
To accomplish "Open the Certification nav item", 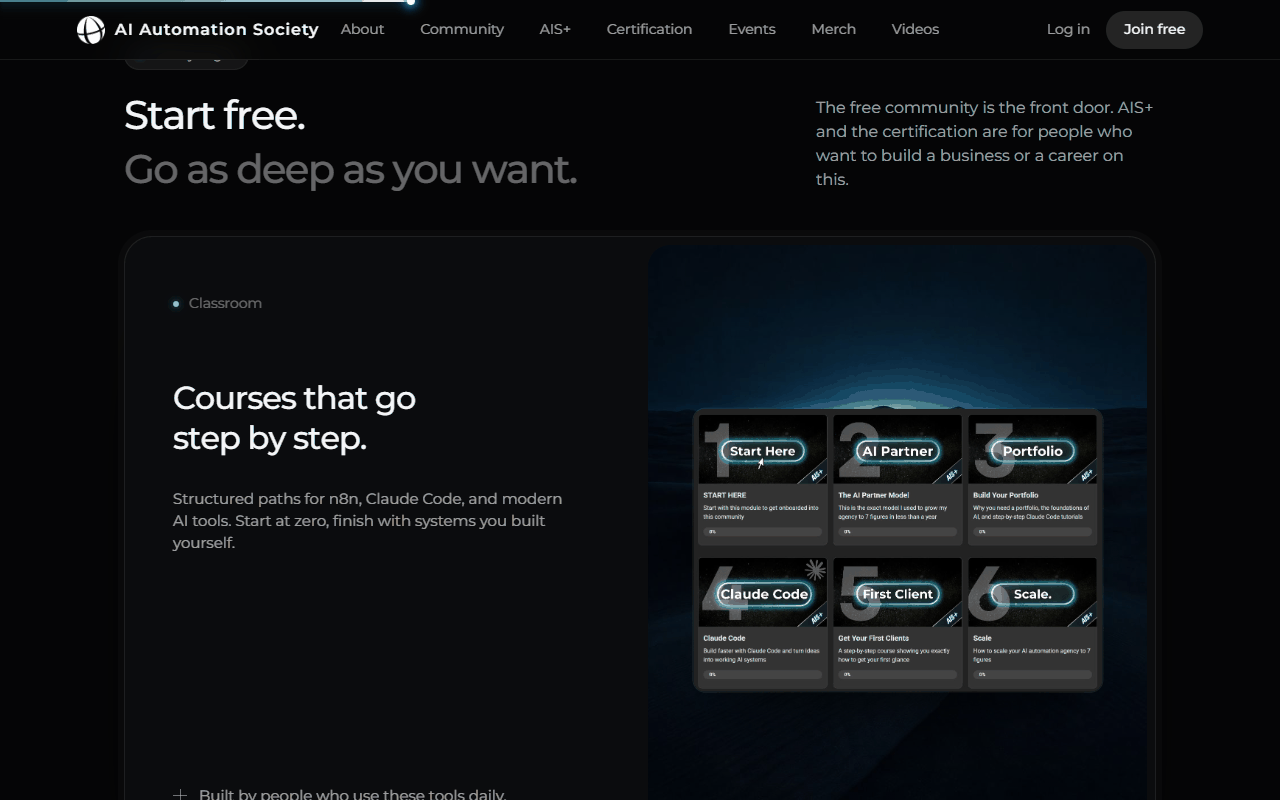I will click(649, 29).
